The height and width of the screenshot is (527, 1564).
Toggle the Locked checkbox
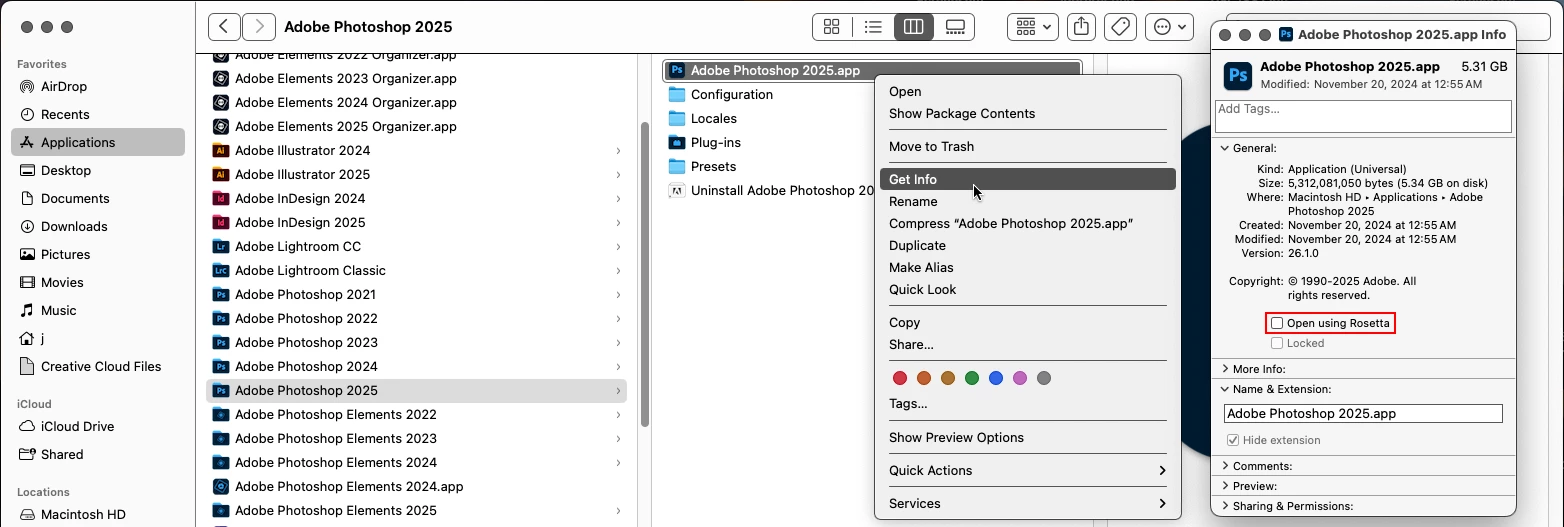[x=1277, y=343]
